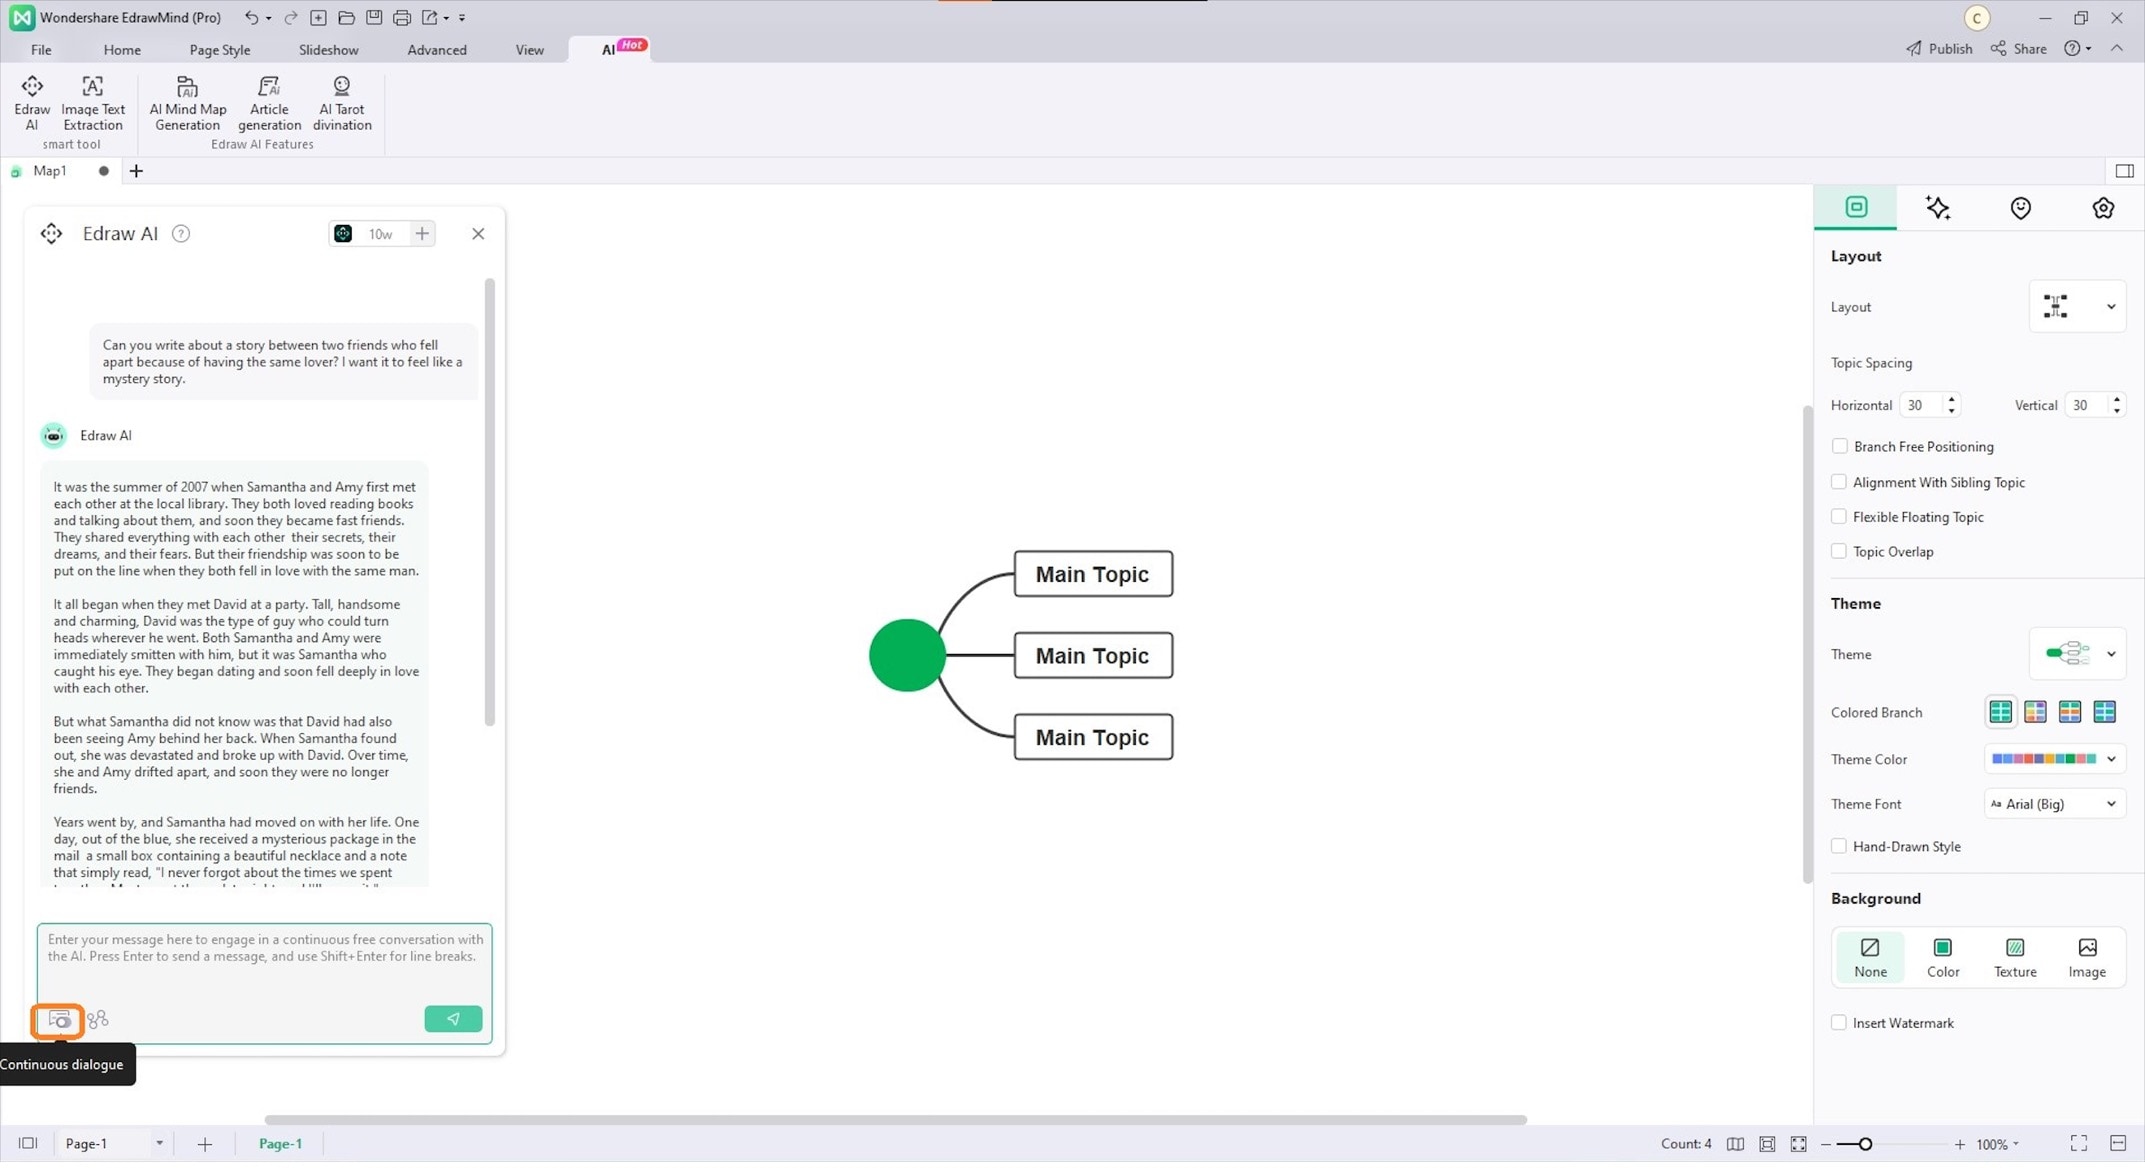Select the Image Text Extraction tool
This screenshot has width=2145, height=1168.
[92, 101]
